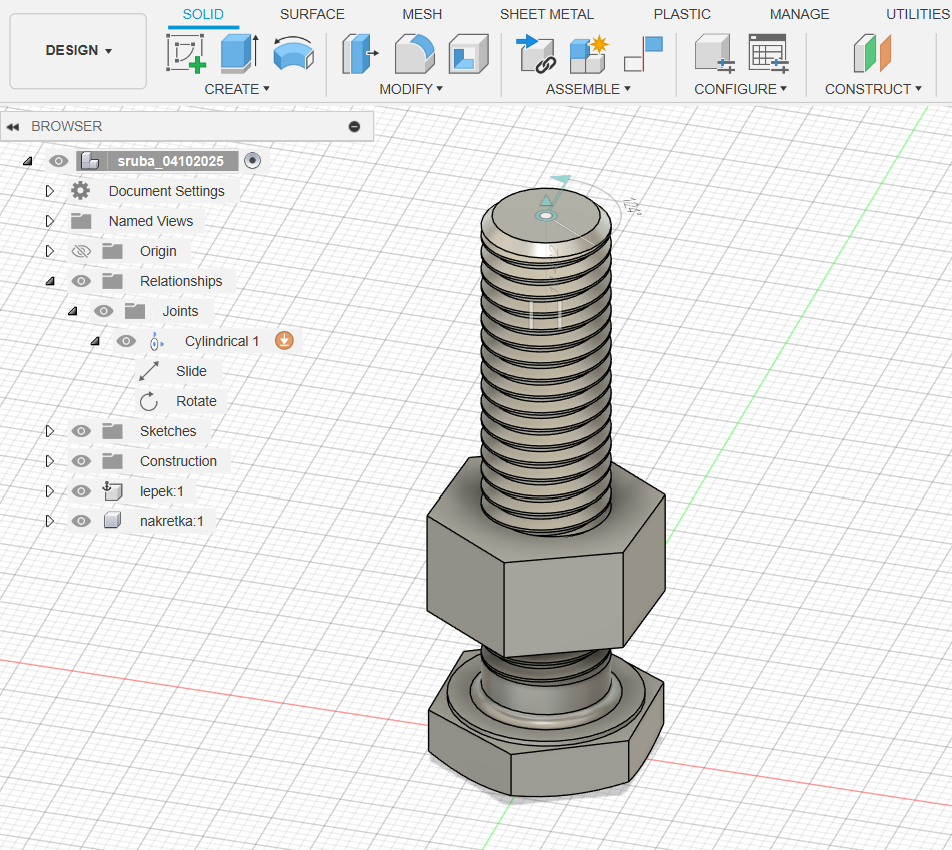Image resolution: width=952 pixels, height=850 pixels.
Task: Choose the Fillet tool
Action: click(413, 53)
